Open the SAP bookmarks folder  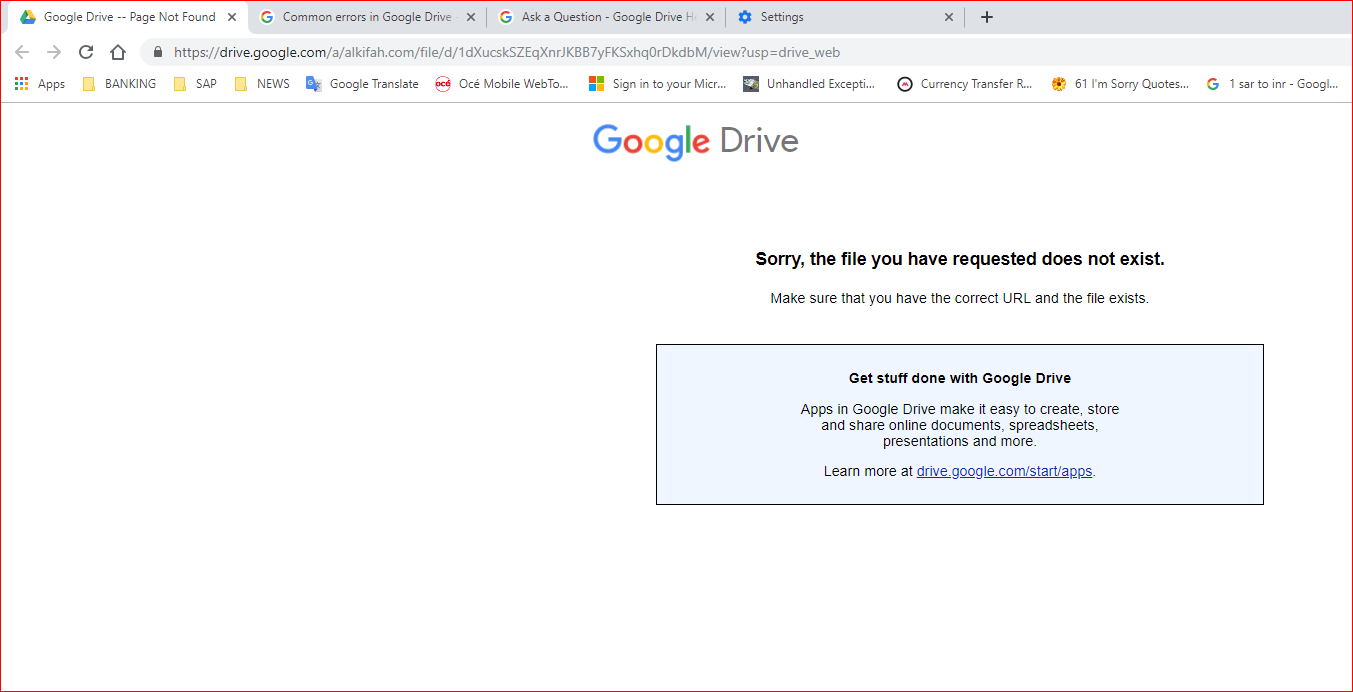195,84
